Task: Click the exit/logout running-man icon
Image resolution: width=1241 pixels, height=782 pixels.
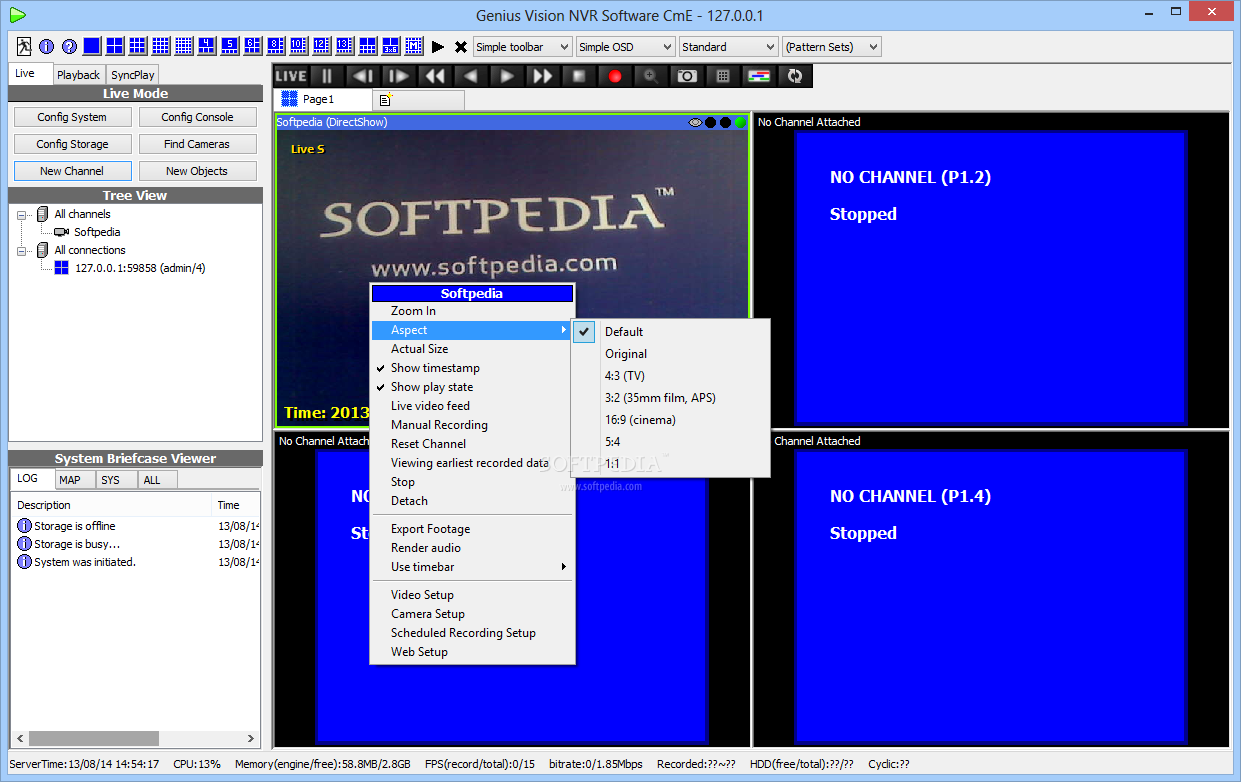Action: pos(24,46)
